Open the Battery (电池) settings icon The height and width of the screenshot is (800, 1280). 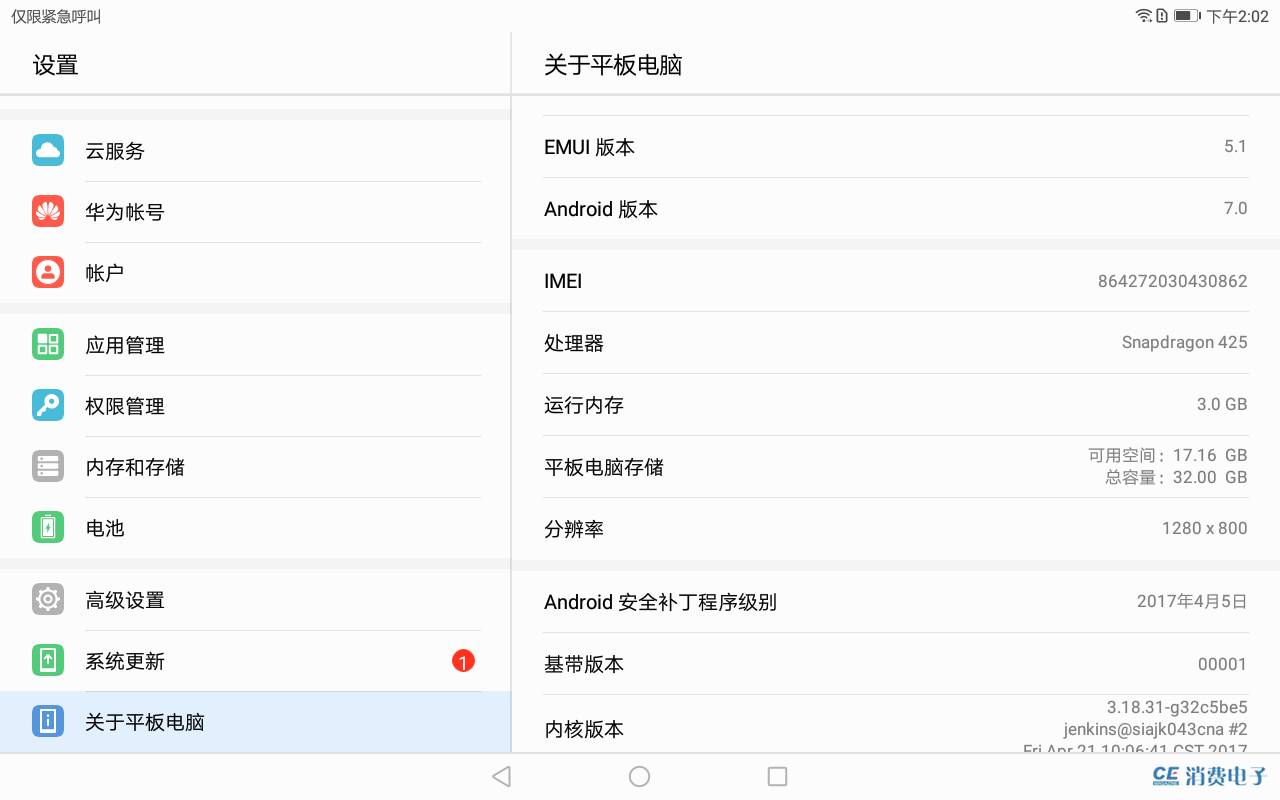[x=47, y=527]
